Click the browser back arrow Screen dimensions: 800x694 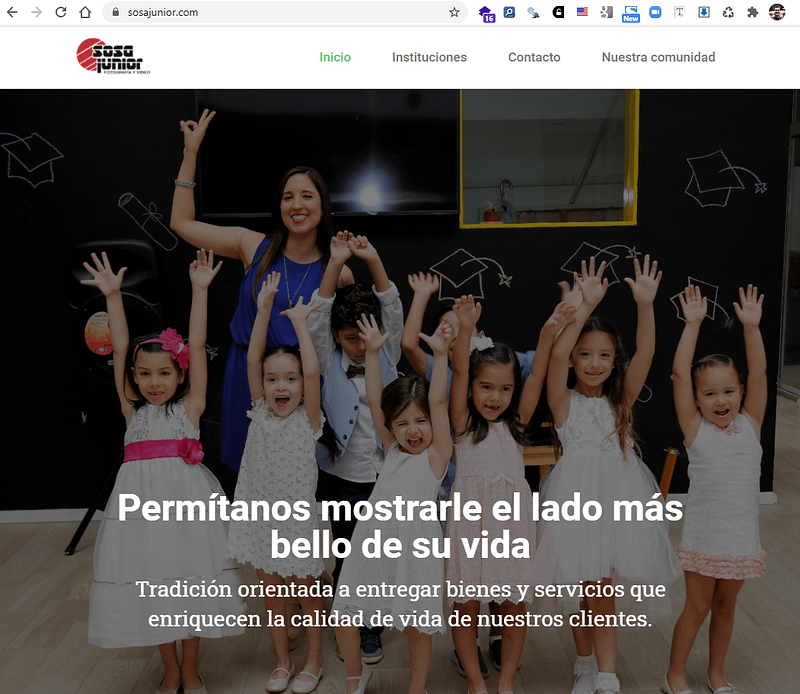[12, 12]
